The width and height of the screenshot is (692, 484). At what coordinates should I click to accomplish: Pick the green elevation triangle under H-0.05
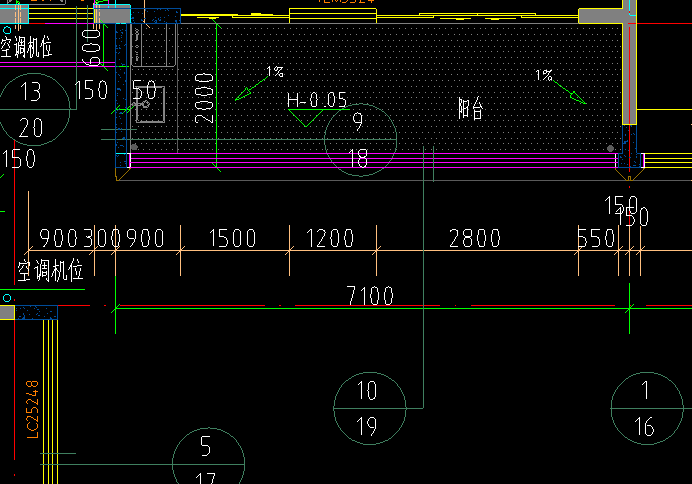[305, 118]
